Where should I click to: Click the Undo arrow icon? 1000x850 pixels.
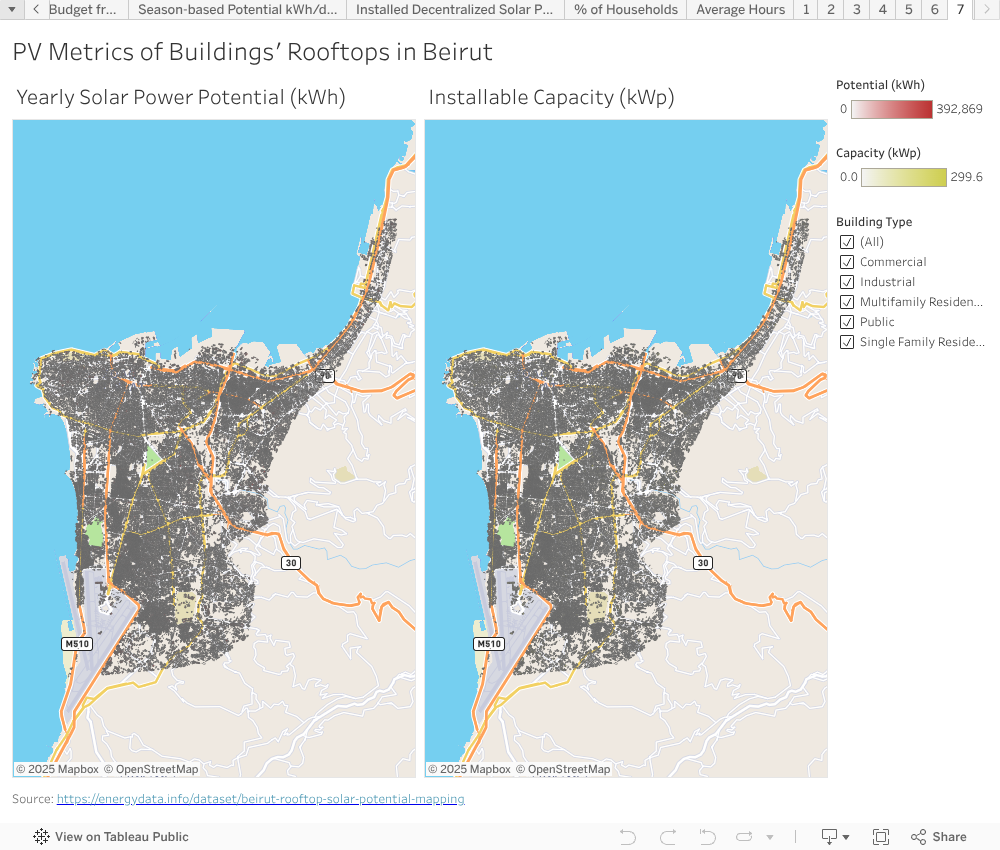point(628,837)
